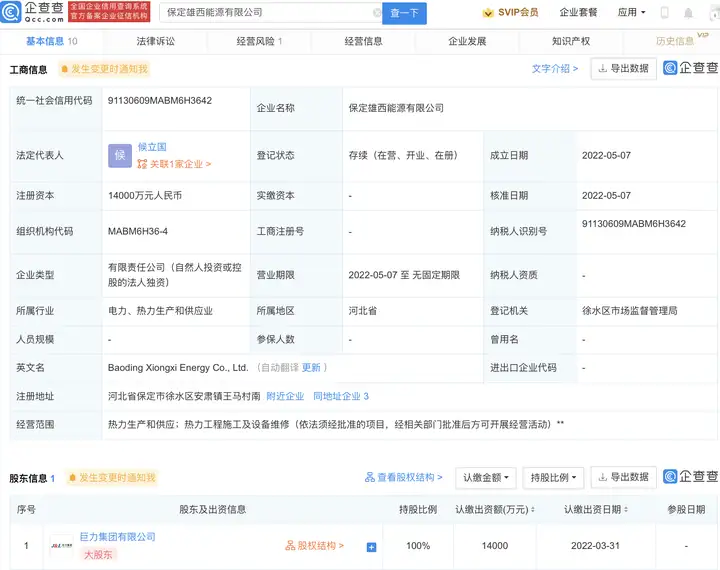Clear the search box with the X icon
The image size is (720, 570).
377,13
